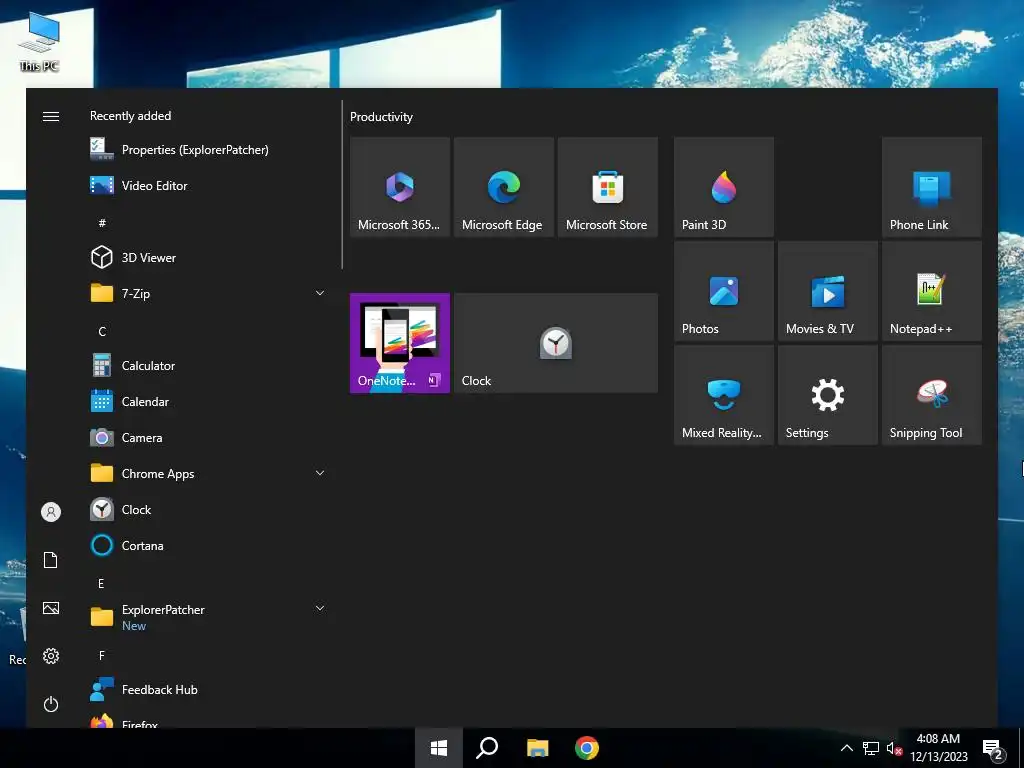
Task: Launch Camera from the app list
Action: [208, 438]
